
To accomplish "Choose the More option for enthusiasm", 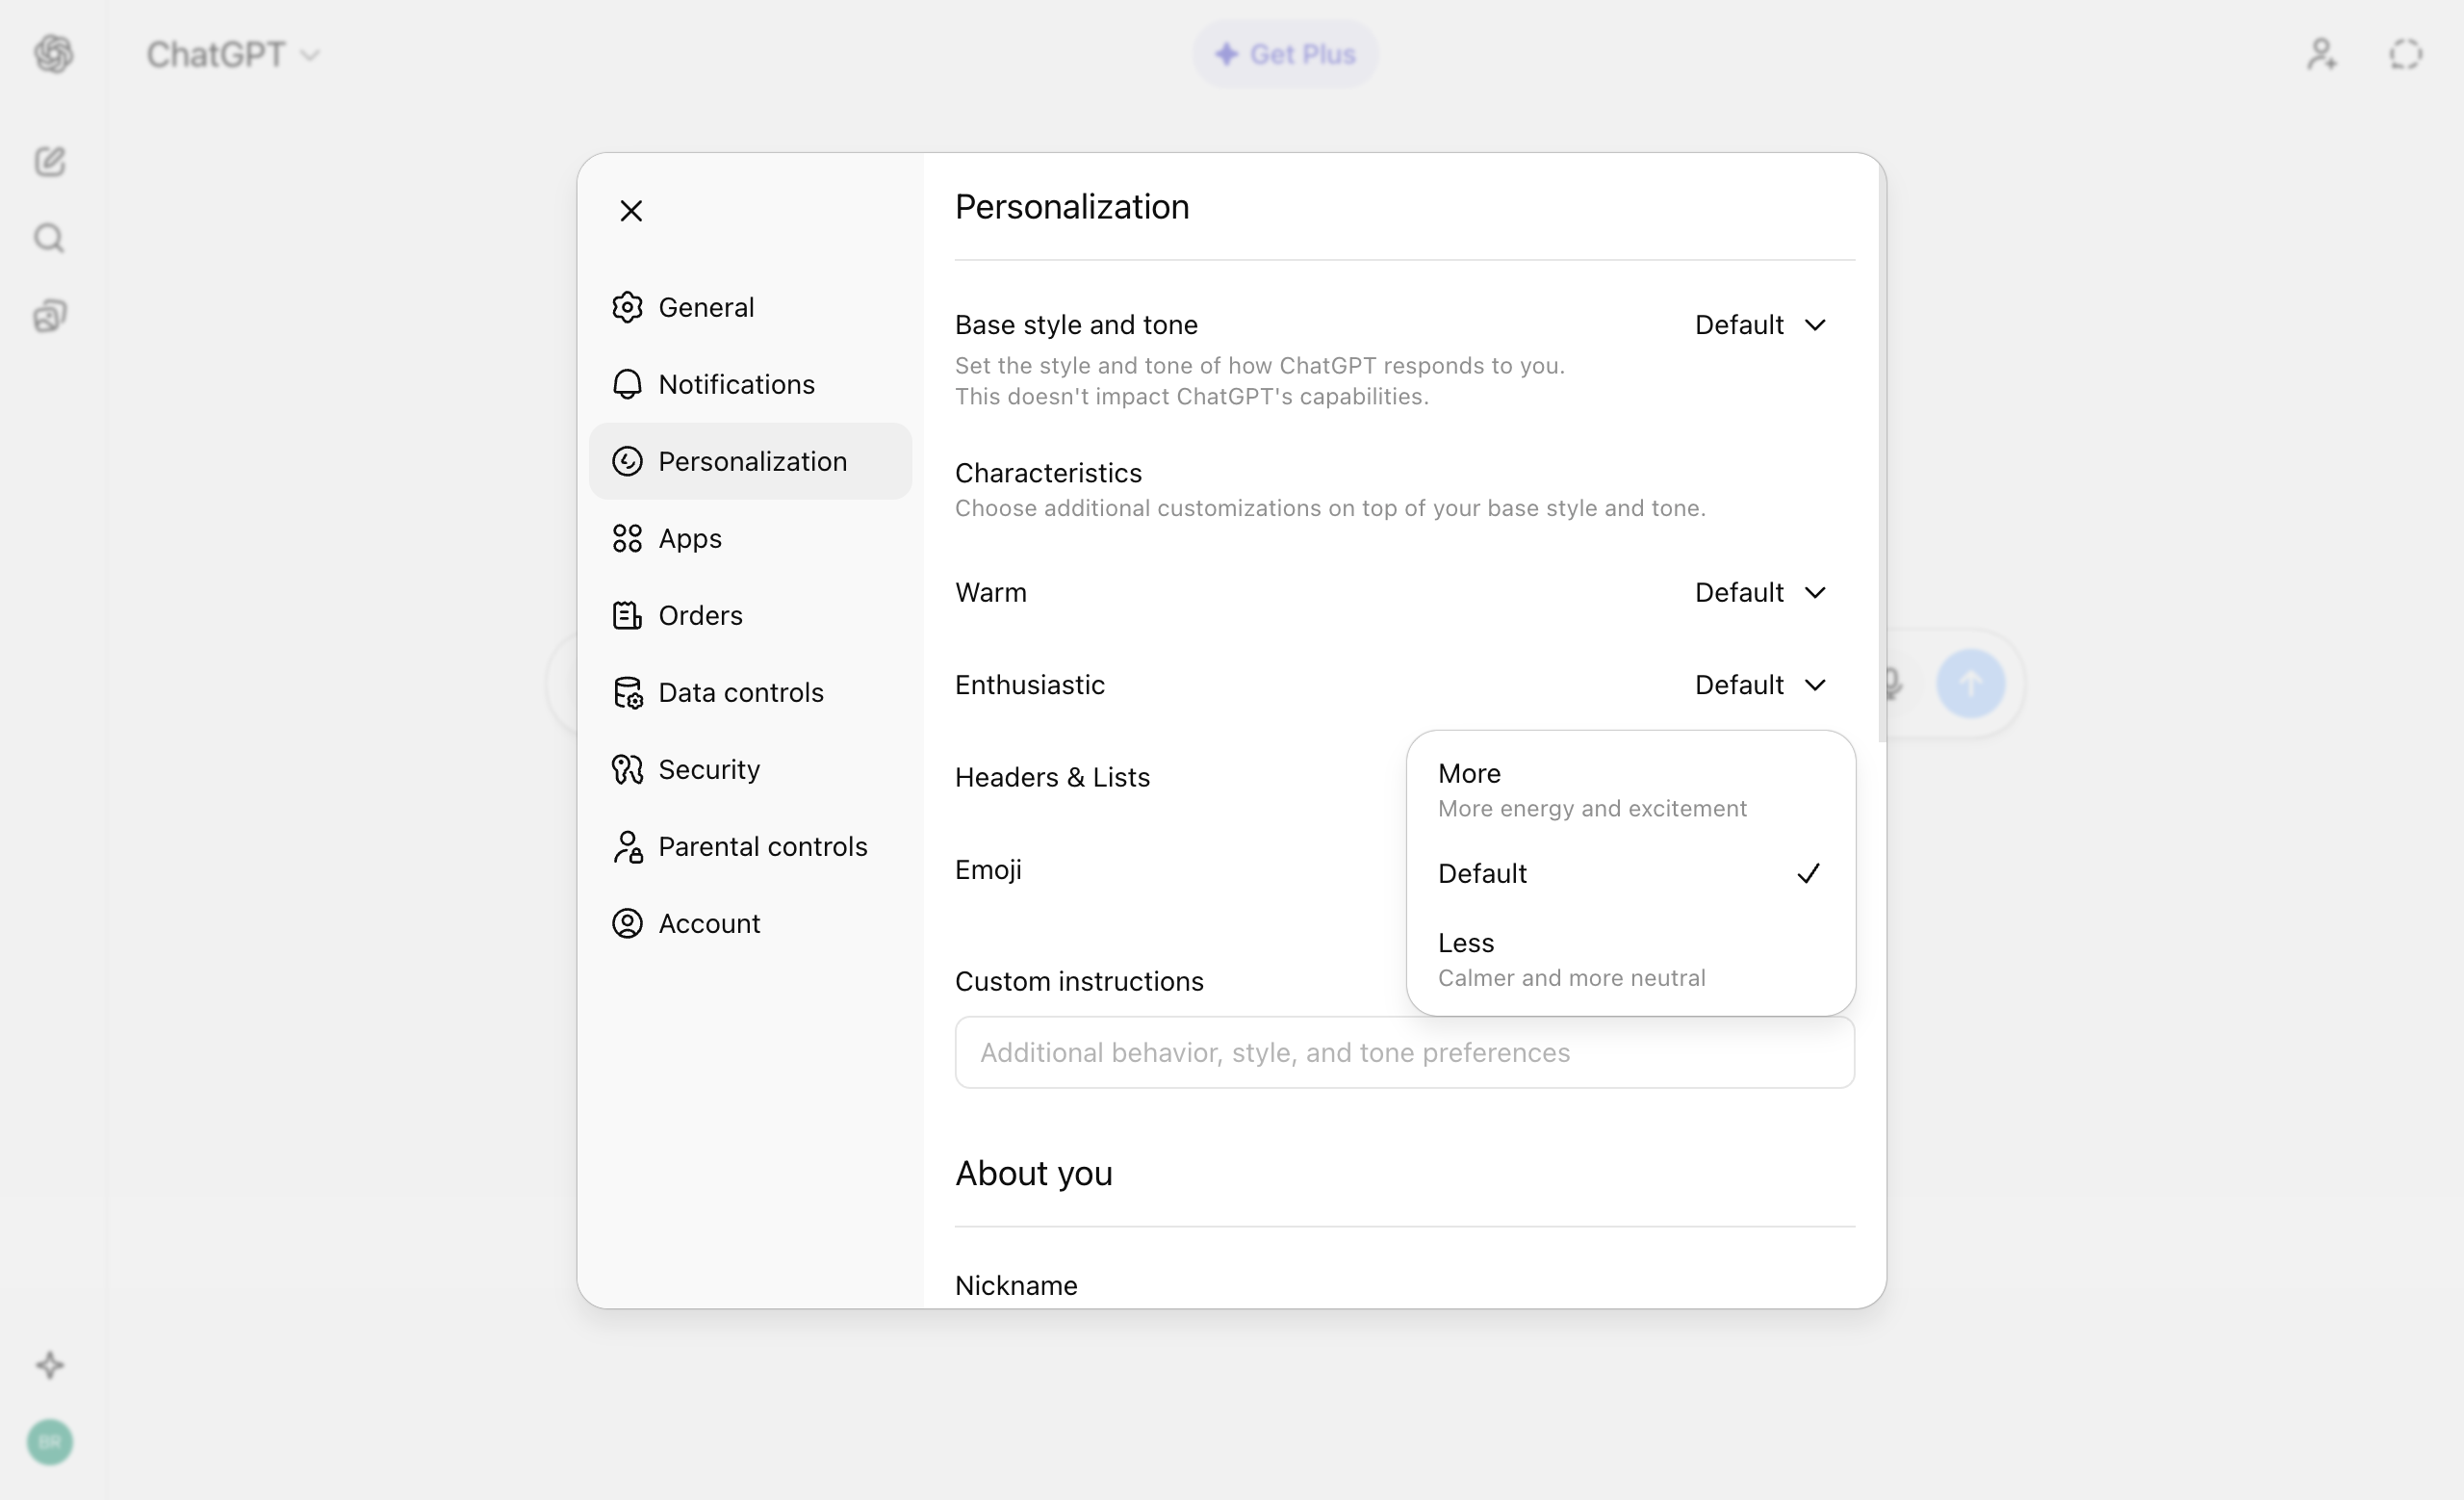I will (1630, 790).
